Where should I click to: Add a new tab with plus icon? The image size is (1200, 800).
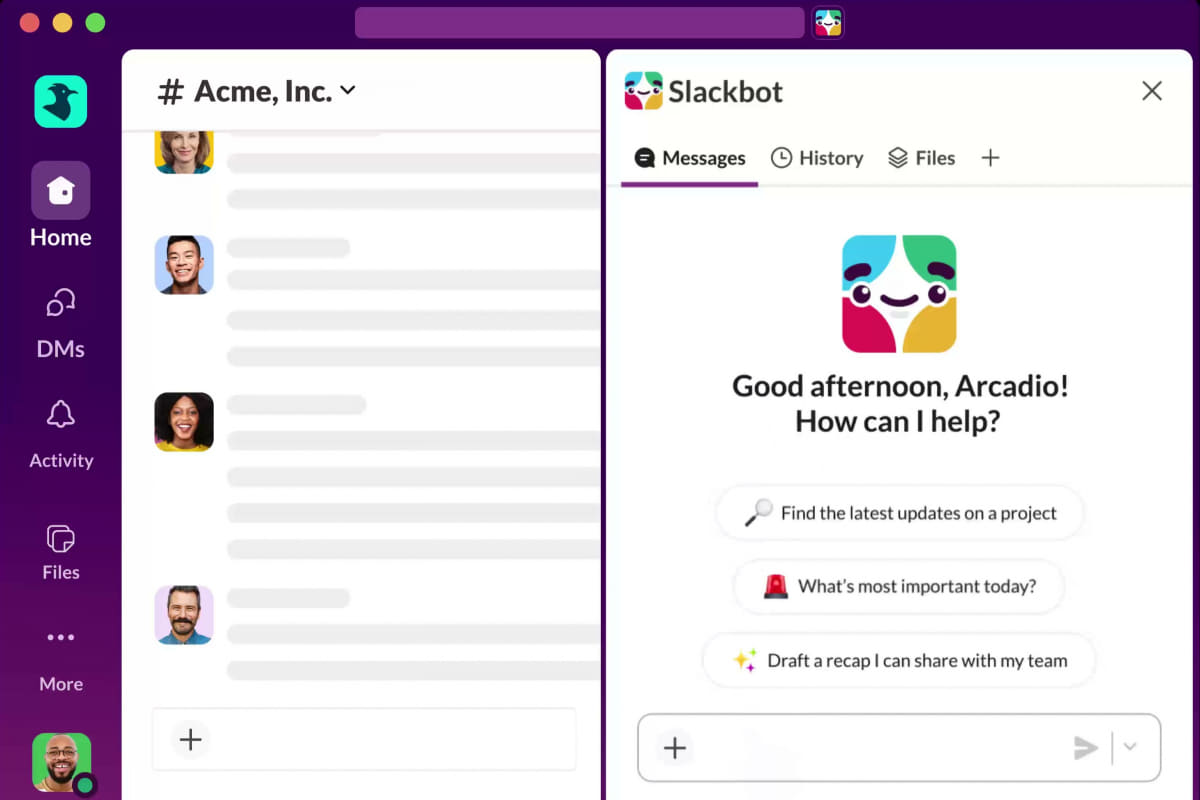(x=990, y=158)
